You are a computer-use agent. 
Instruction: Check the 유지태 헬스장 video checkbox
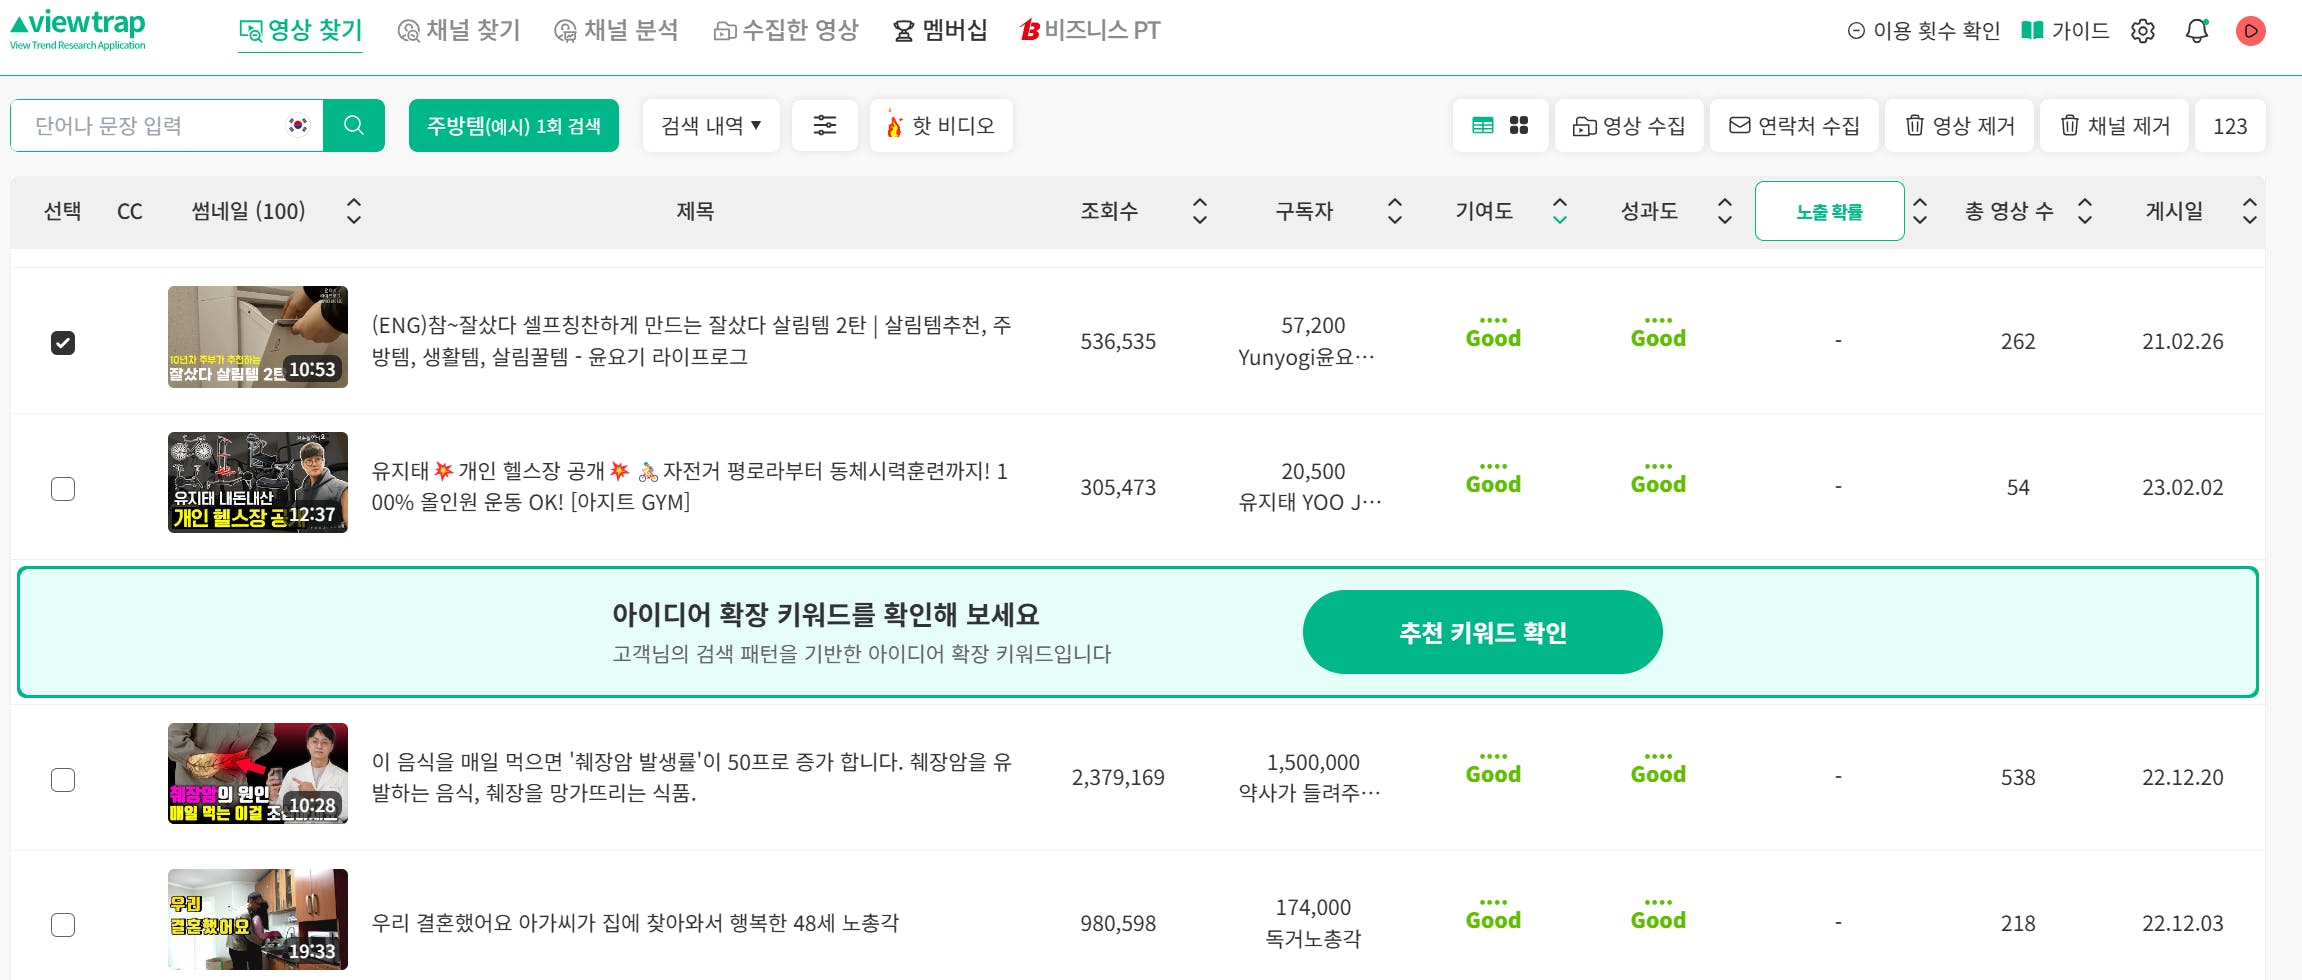click(63, 489)
